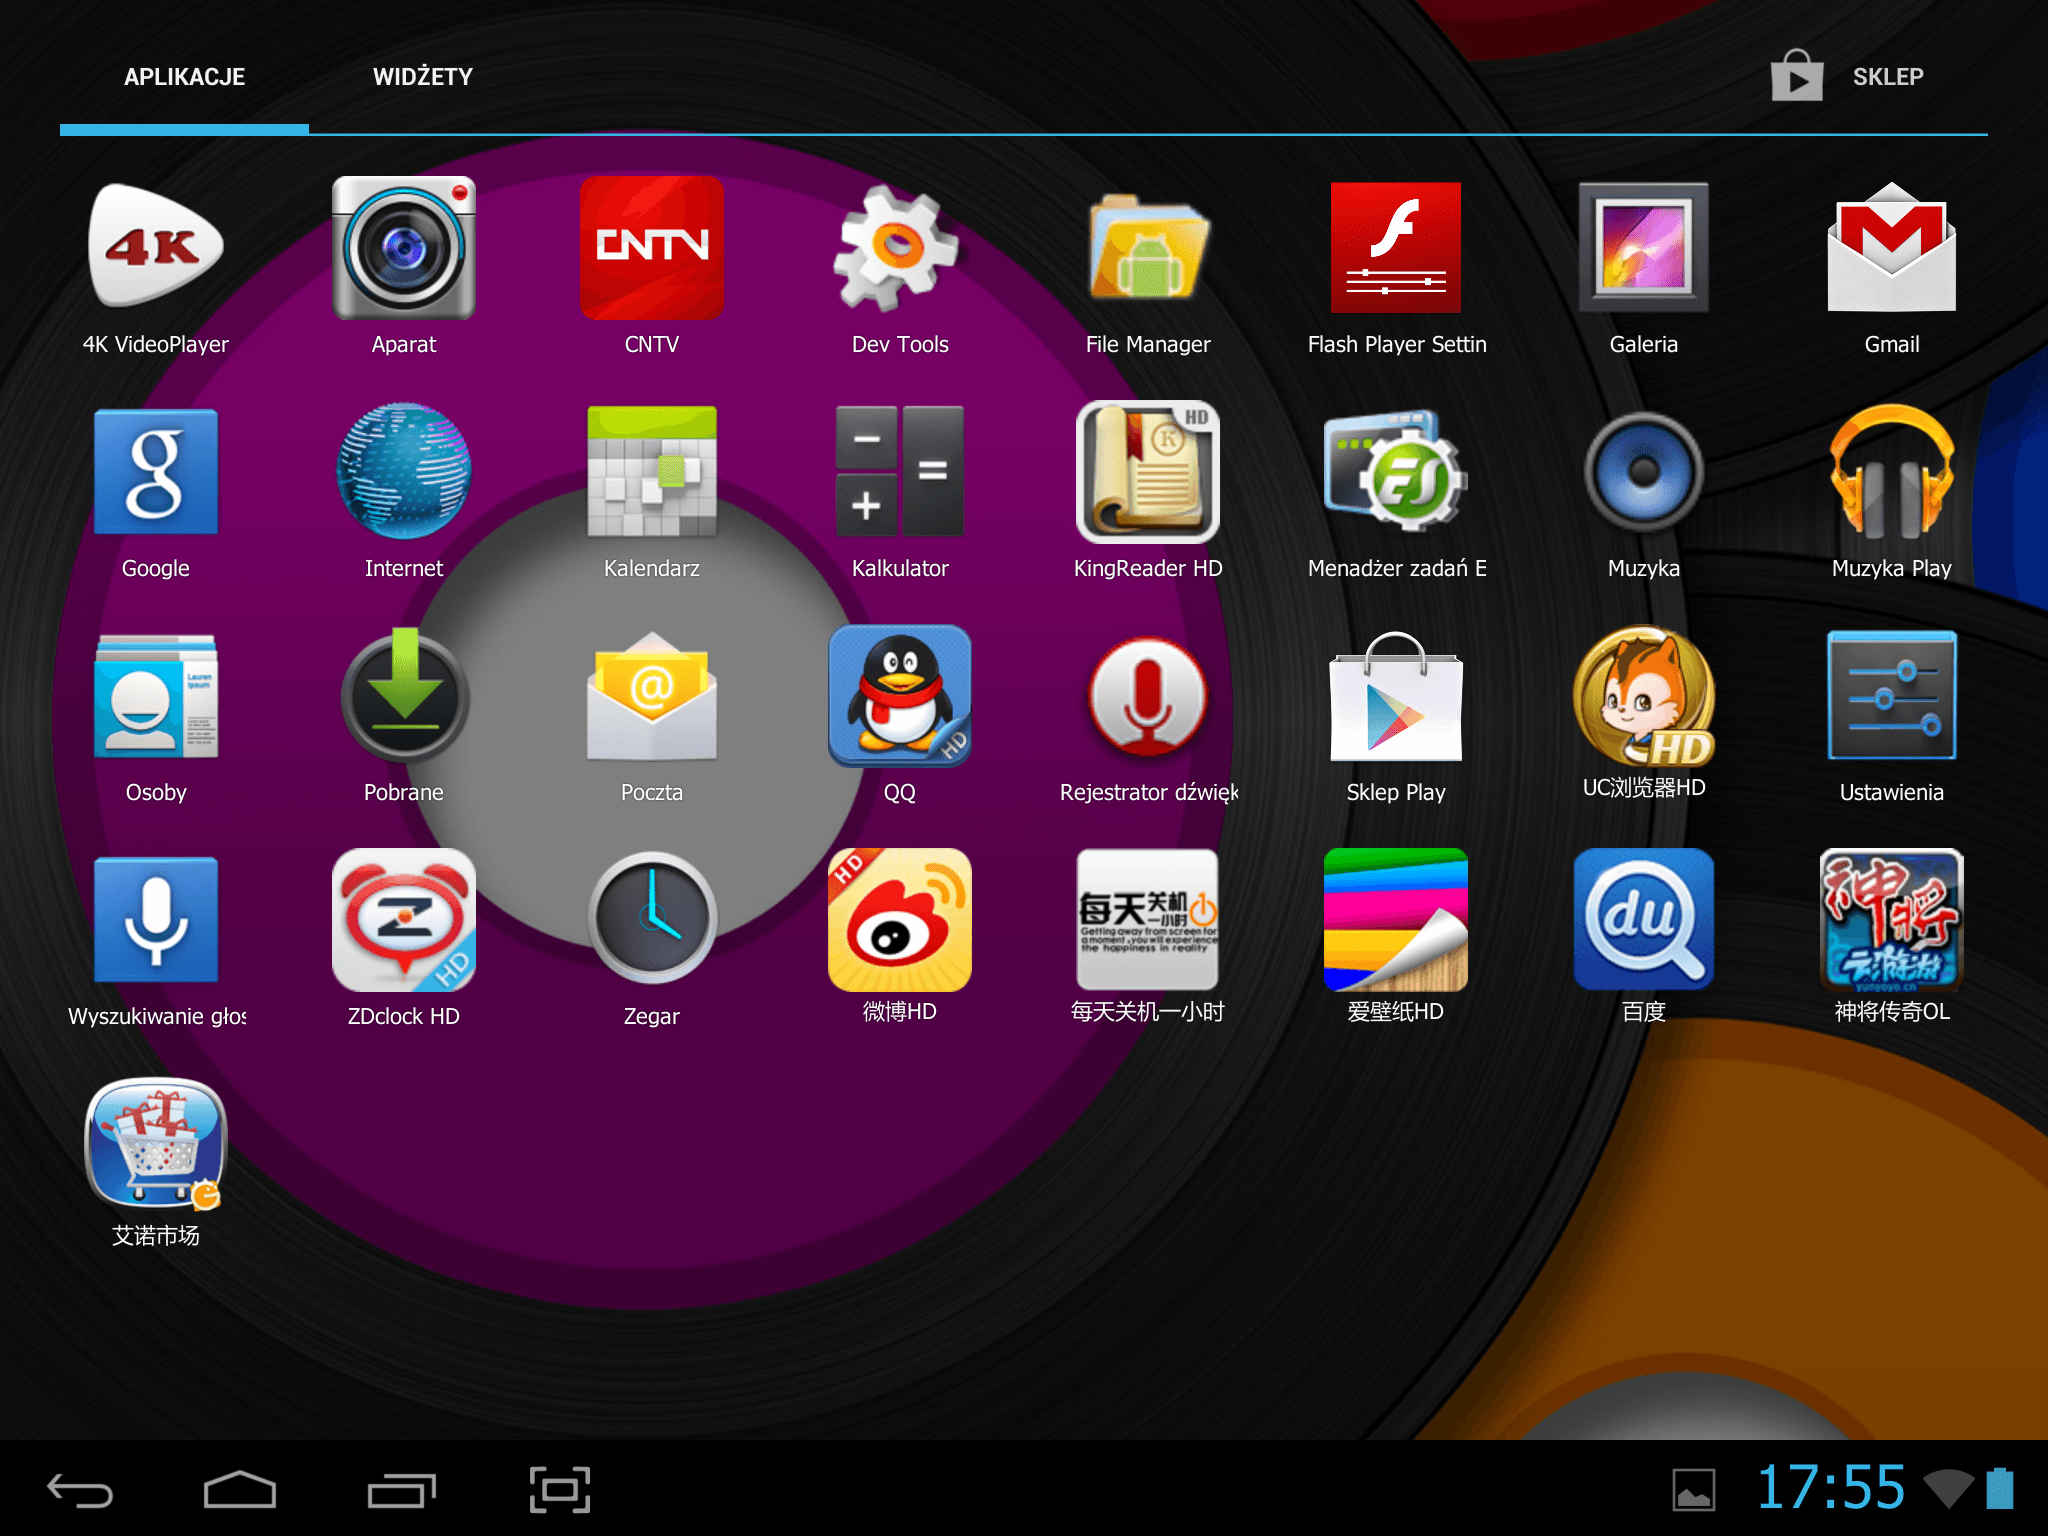
Task: Tap the Wi-Fi signal indicator
Action: (x=1948, y=1489)
